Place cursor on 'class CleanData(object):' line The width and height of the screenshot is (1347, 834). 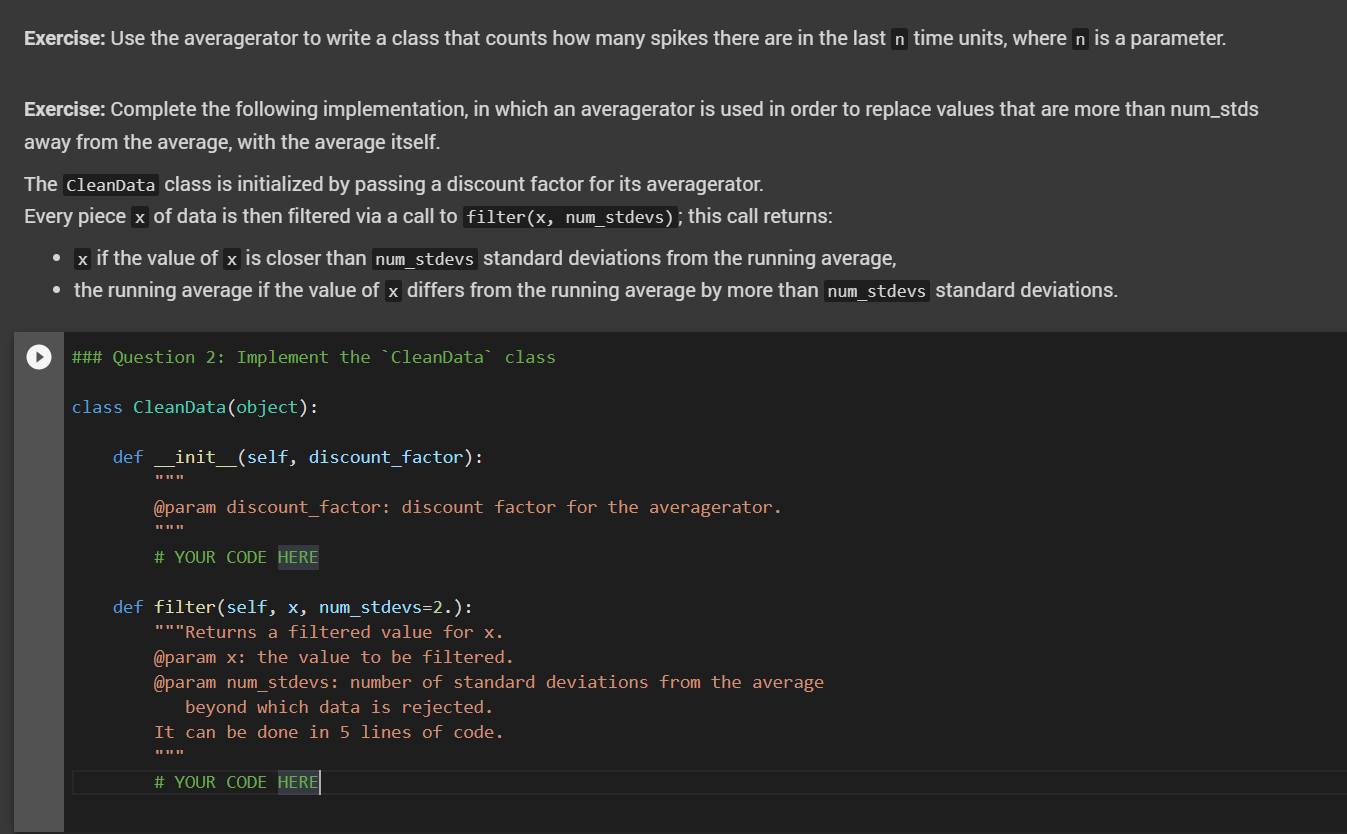click(195, 407)
